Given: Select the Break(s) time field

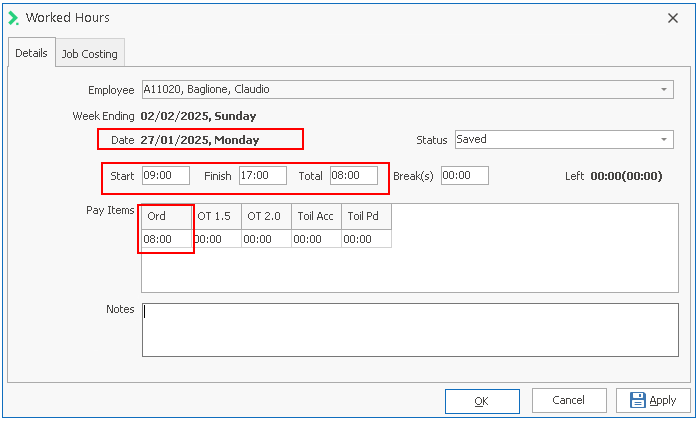Looking at the screenshot, I should click(464, 176).
